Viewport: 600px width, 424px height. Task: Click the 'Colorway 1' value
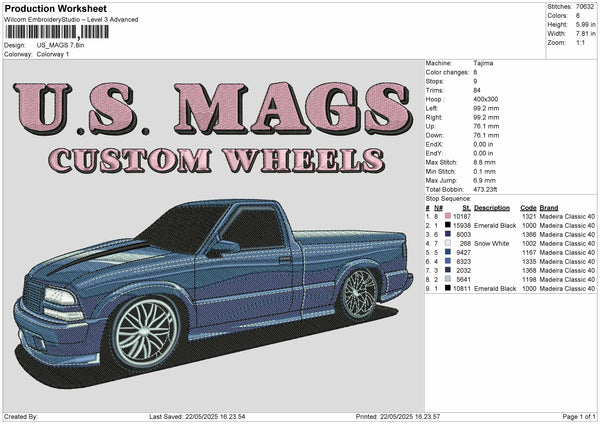[53, 54]
